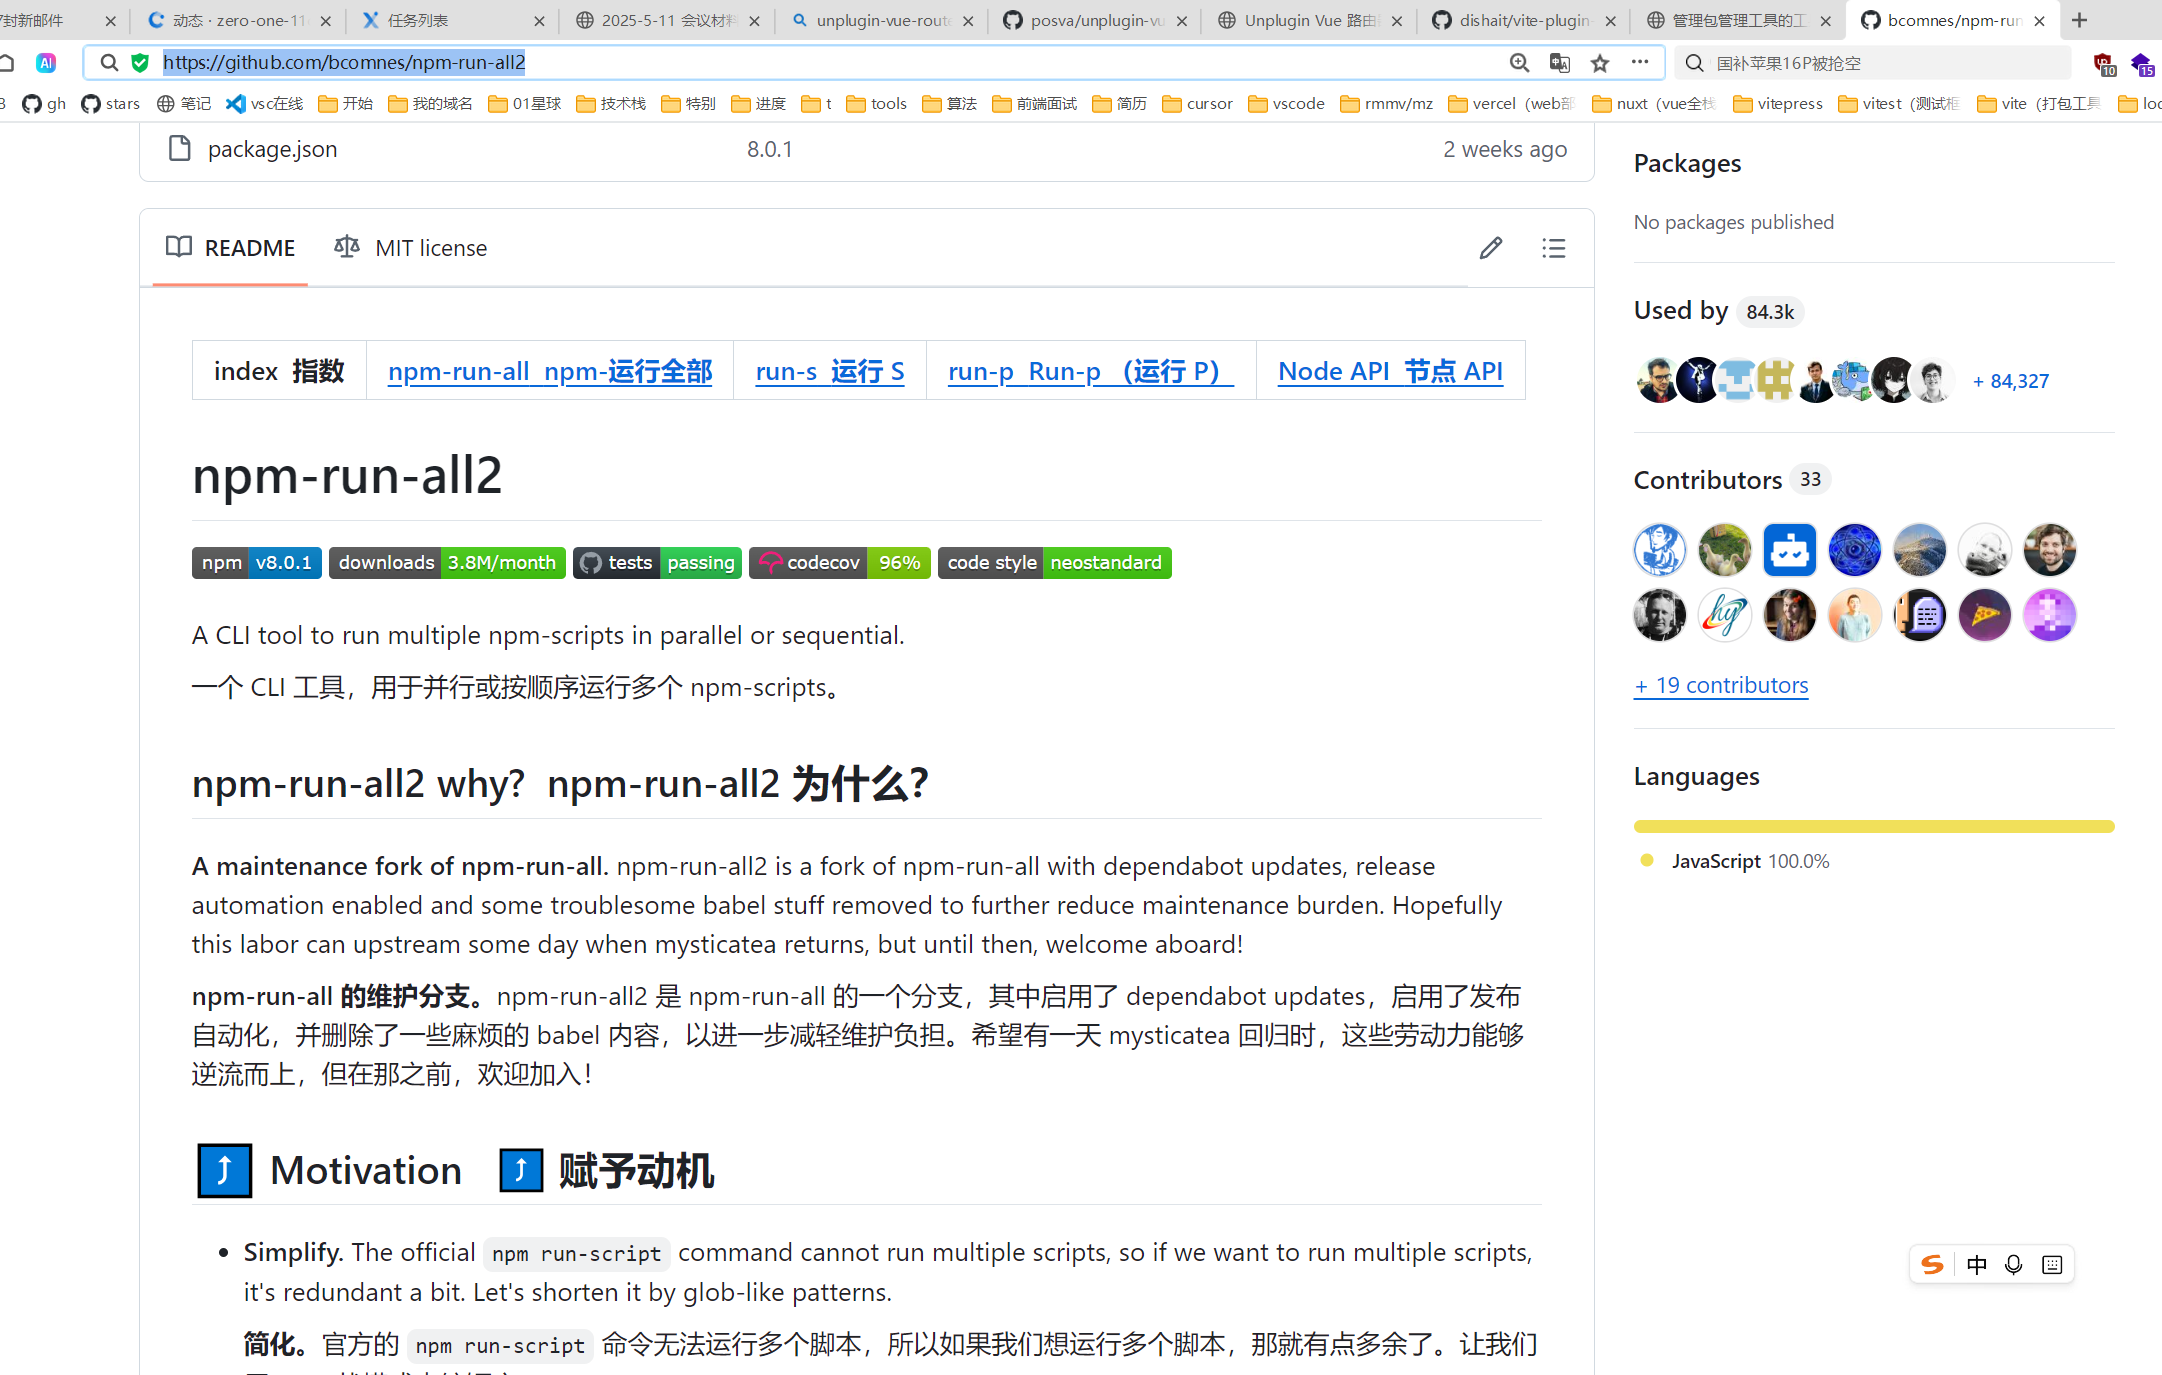Open the address bar three-dots menu
This screenshot has height=1375, width=2162.
tap(1640, 62)
